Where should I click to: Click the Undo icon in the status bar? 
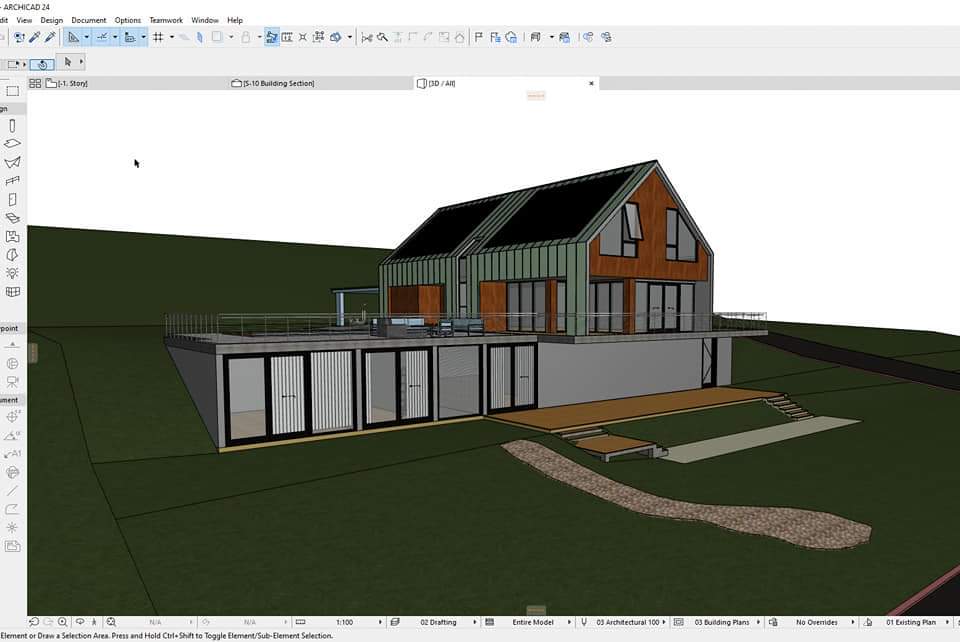point(33,622)
